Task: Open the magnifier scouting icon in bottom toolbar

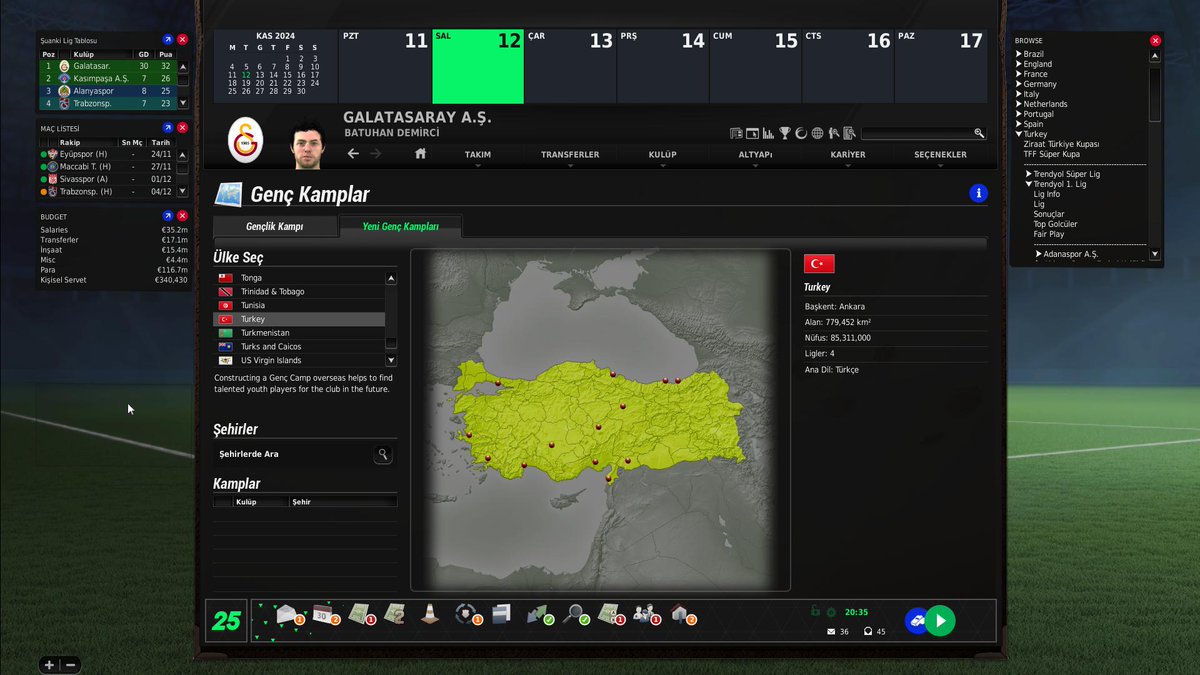Action: 573,614
